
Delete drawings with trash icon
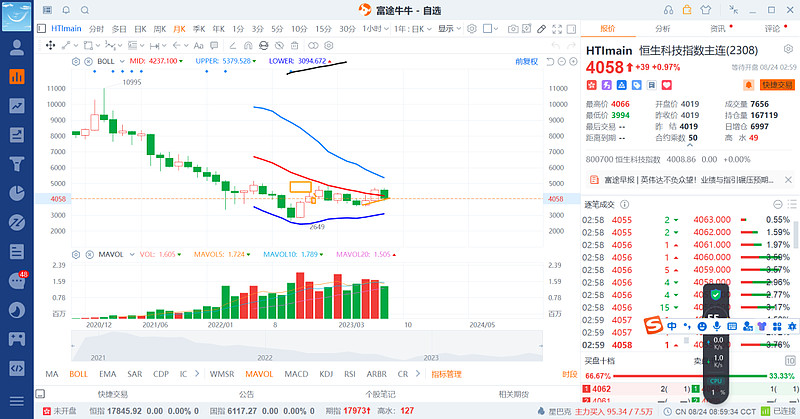click(x=294, y=45)
